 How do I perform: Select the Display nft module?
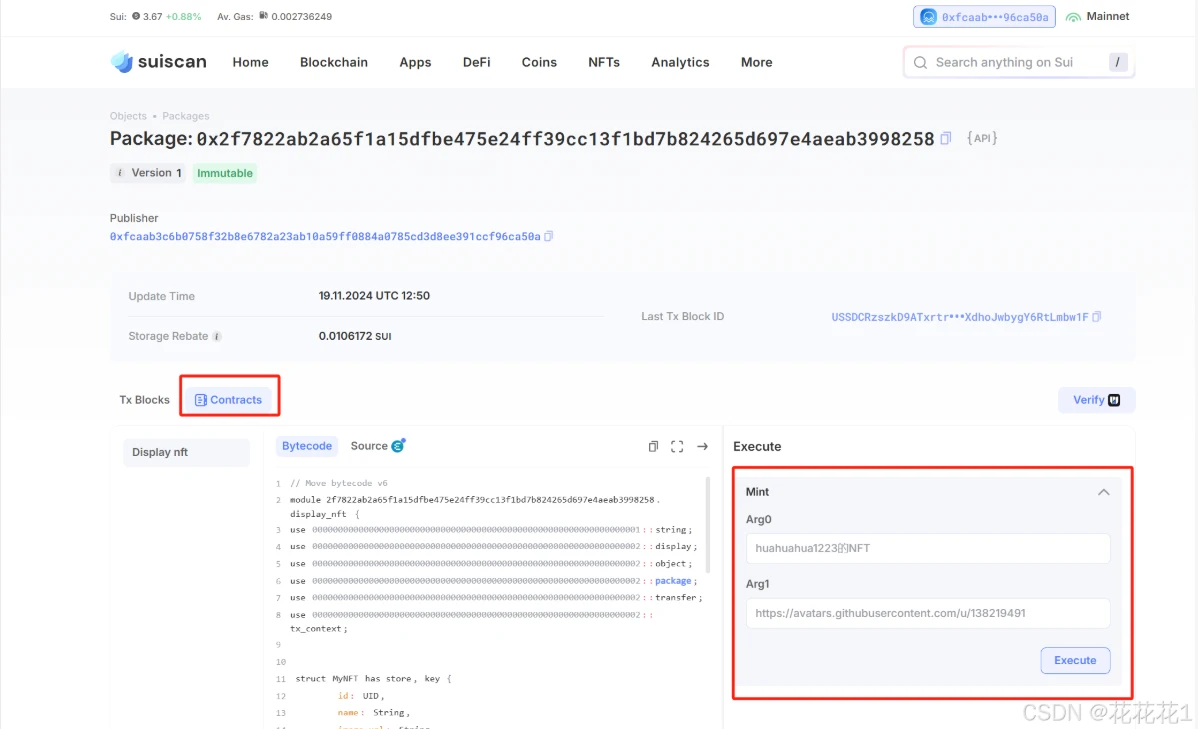[x=186, y=452]
